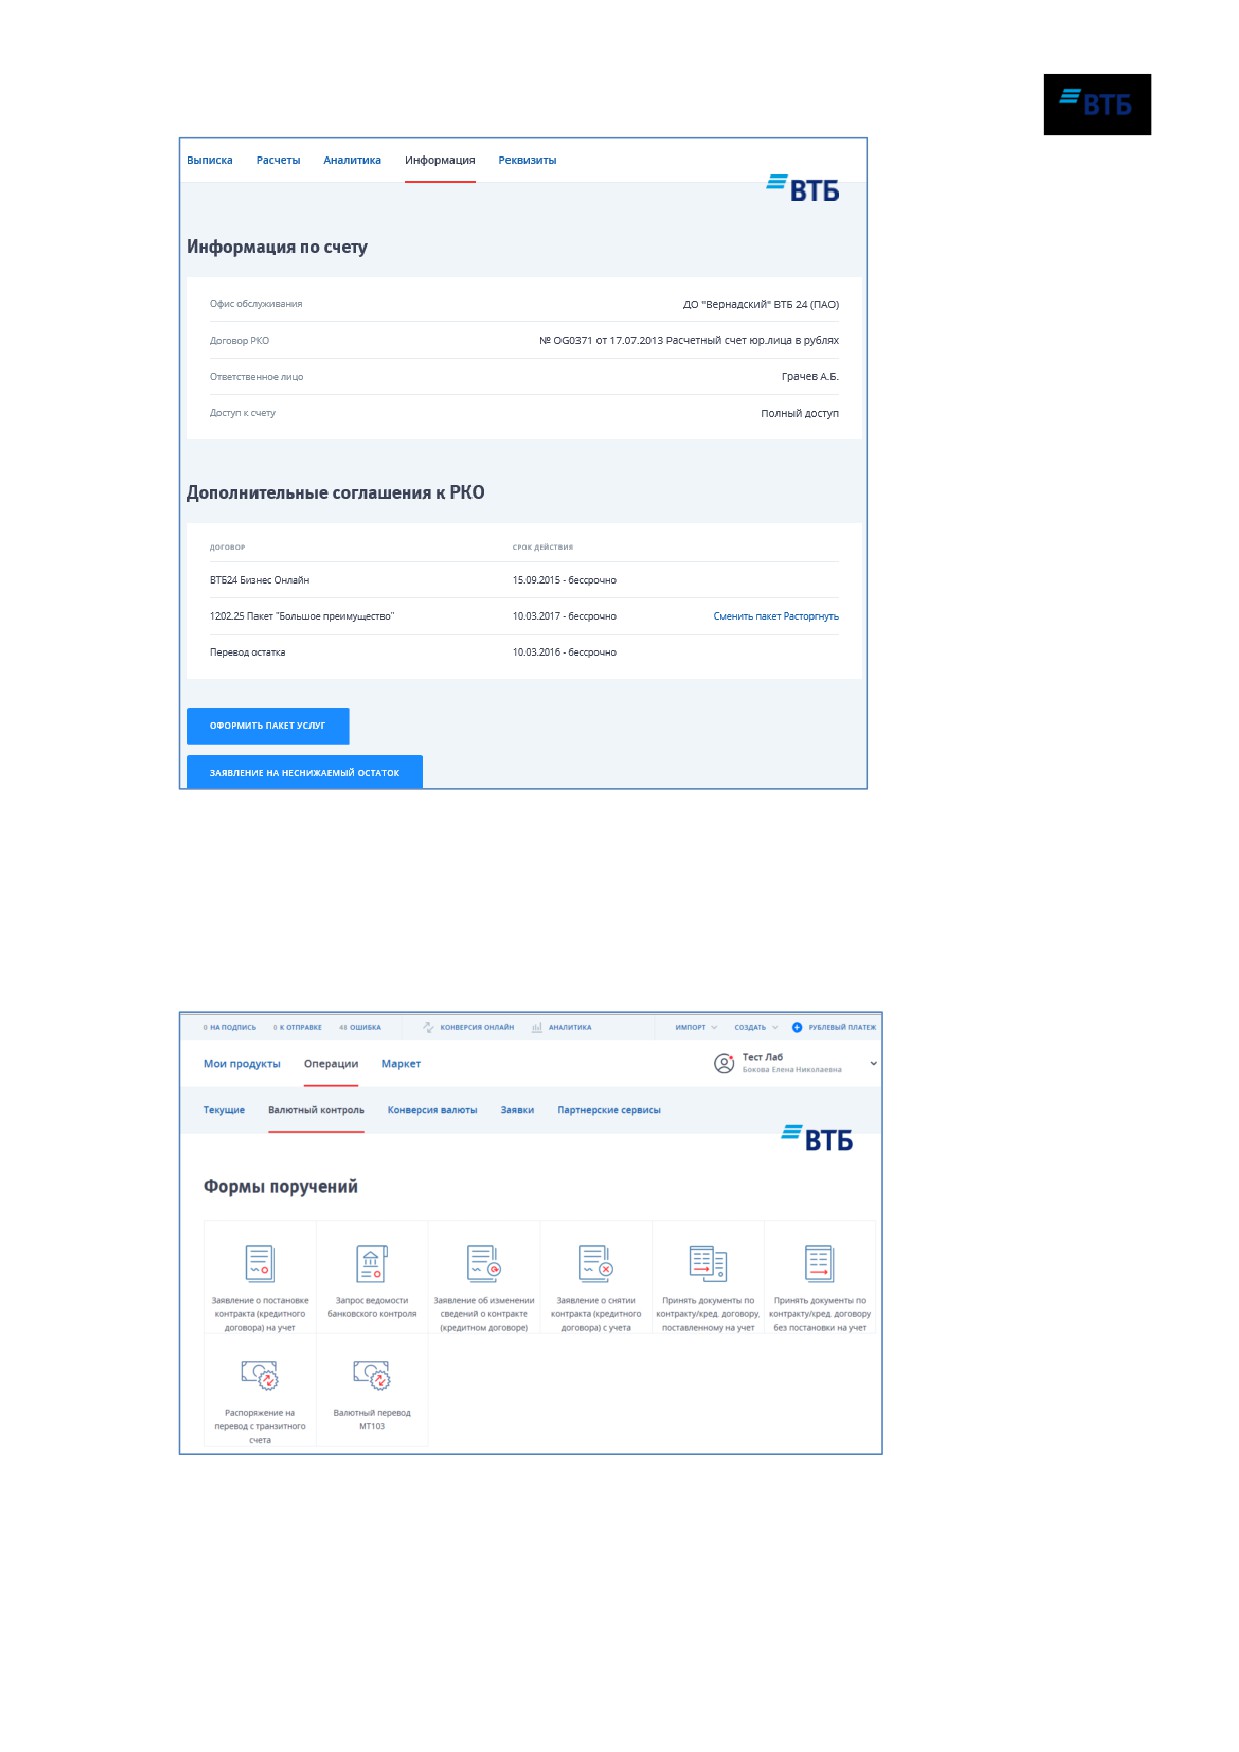Image resolution: width=1239 pixels, height=1752 pixels.
Task: Go to Мои продукты section
Action: tap(242, 1064)
